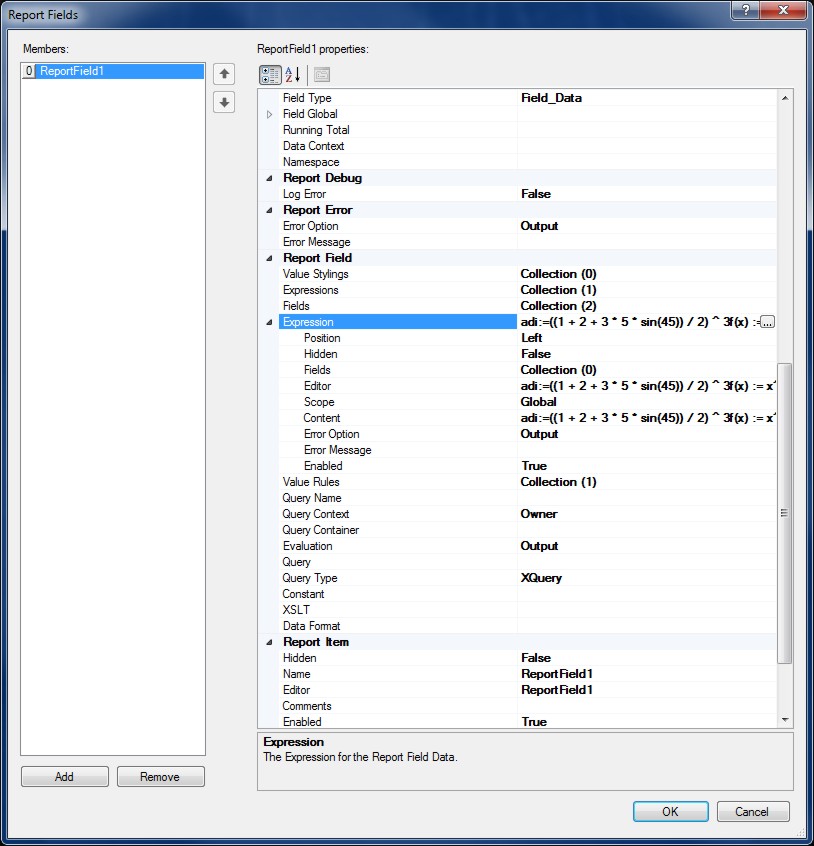Open the Property Pages toolbar icon
The width and height of the screenshot is (814, 846).
(x=322, y=75)
